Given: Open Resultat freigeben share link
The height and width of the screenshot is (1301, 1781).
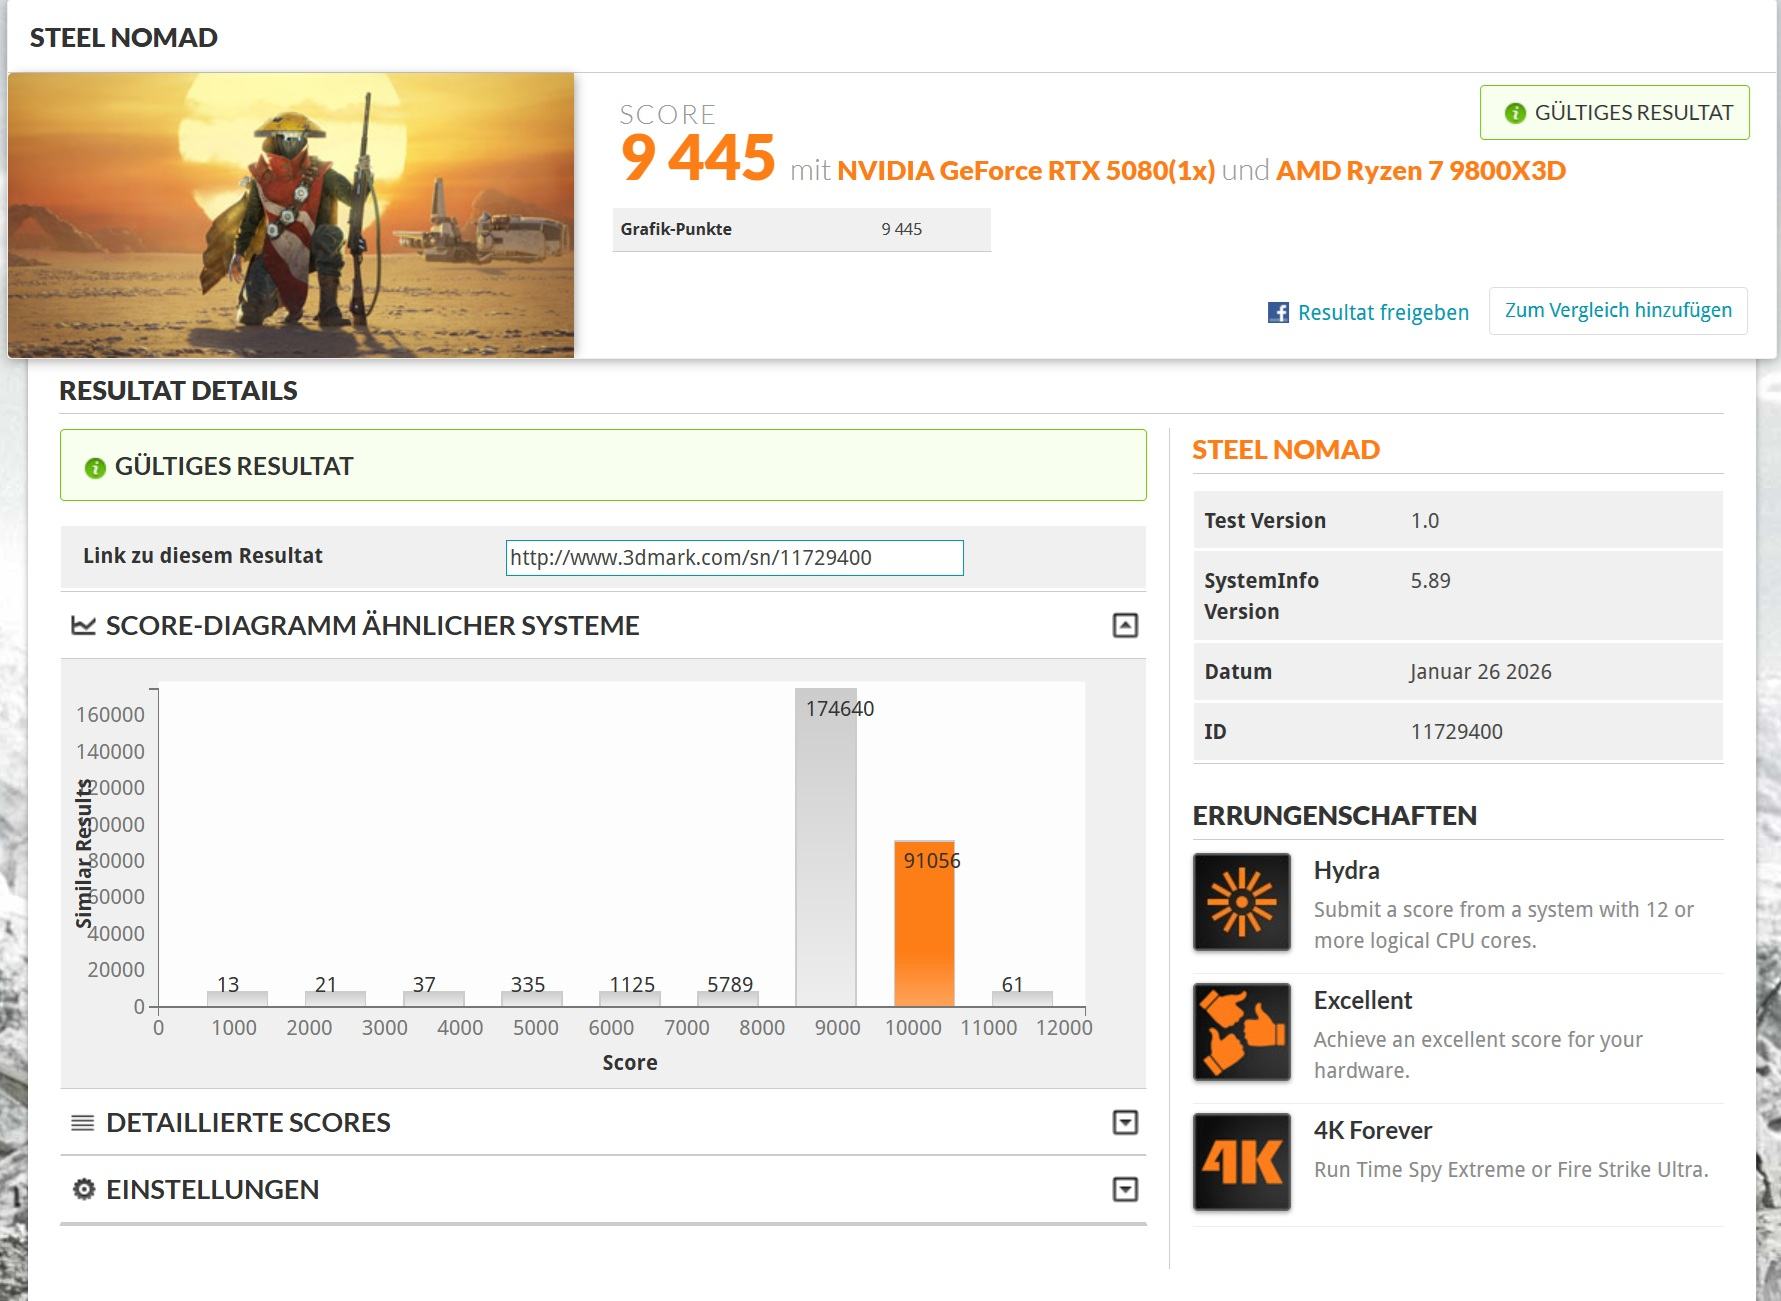Looking at the screenshot, I should (x=1383, y=312).
